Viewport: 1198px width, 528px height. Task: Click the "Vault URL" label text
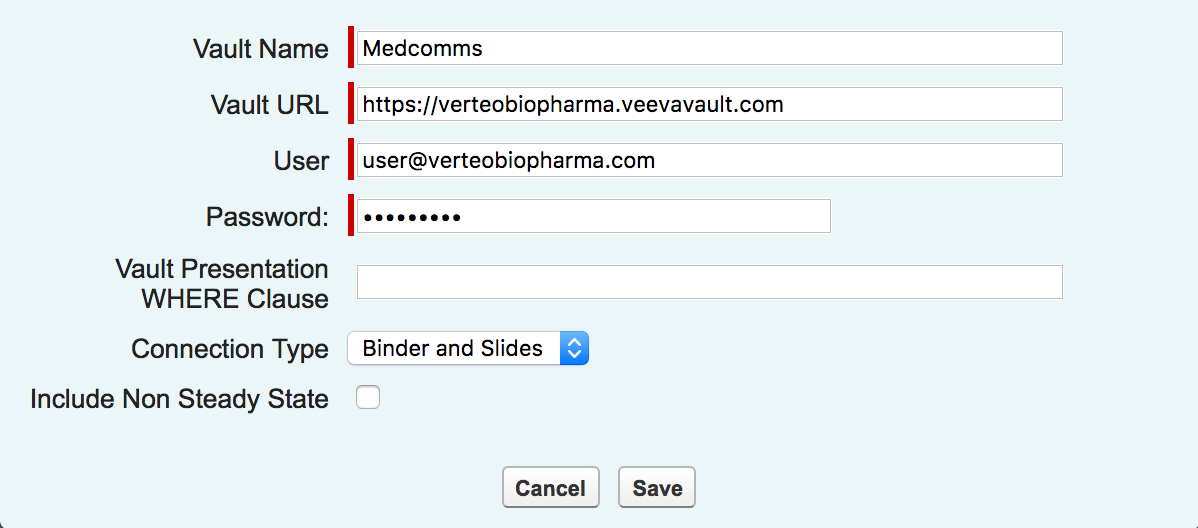(269, 105)
